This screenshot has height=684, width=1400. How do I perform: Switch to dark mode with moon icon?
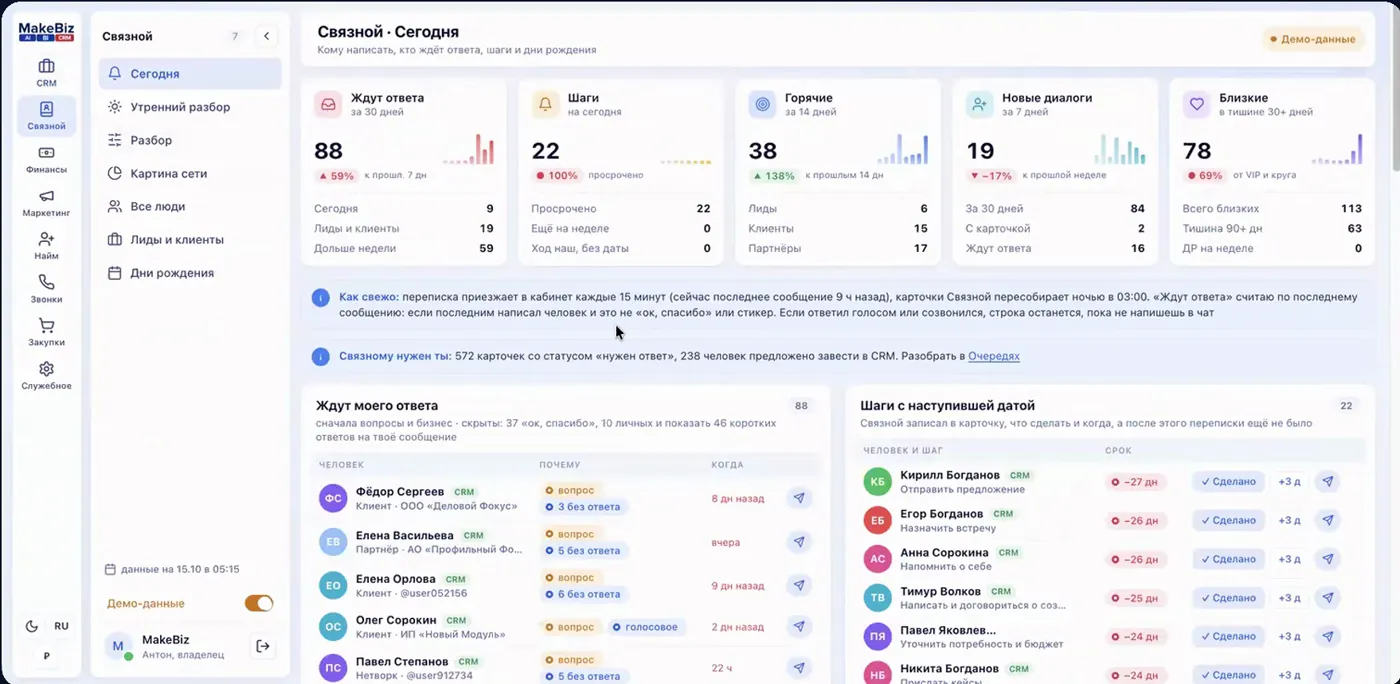click(x=32, y=626)
